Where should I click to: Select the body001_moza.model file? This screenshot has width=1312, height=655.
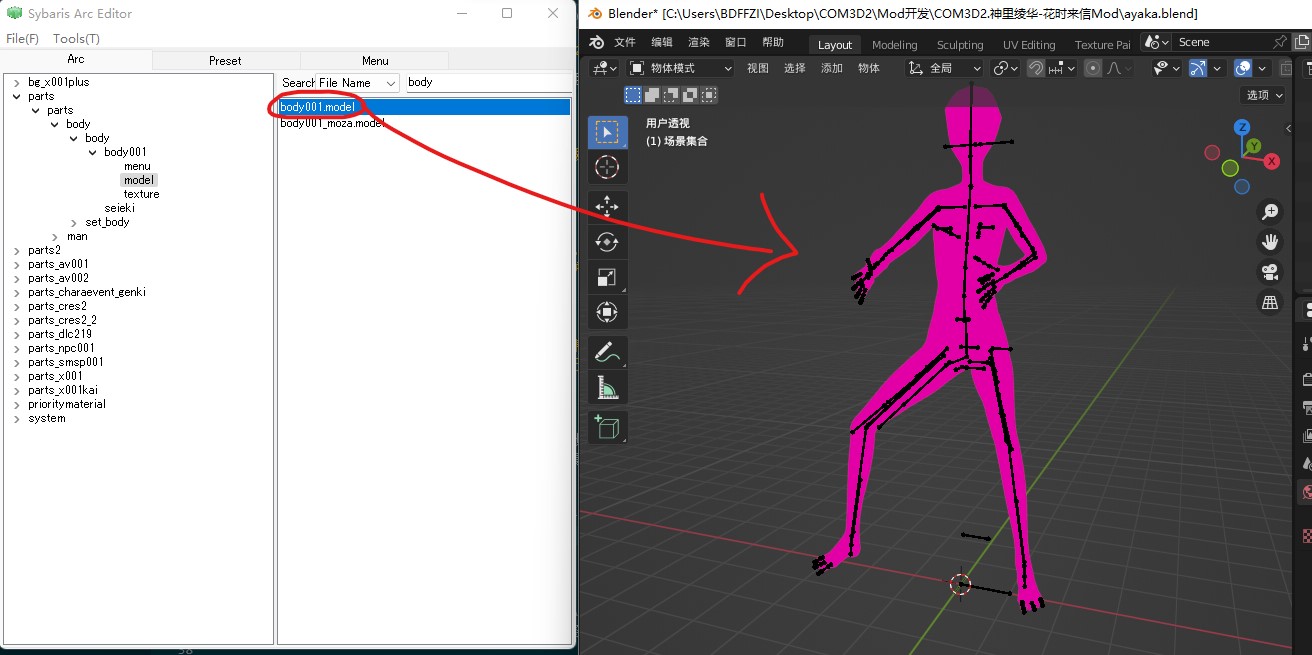click(x=332, y=123)
